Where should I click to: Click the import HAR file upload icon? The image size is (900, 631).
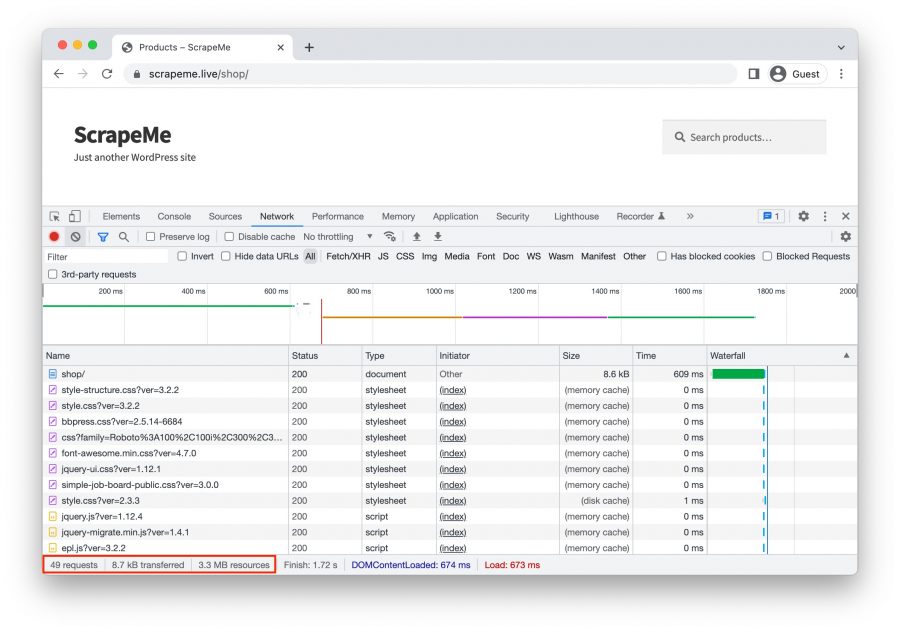point(417,237)
